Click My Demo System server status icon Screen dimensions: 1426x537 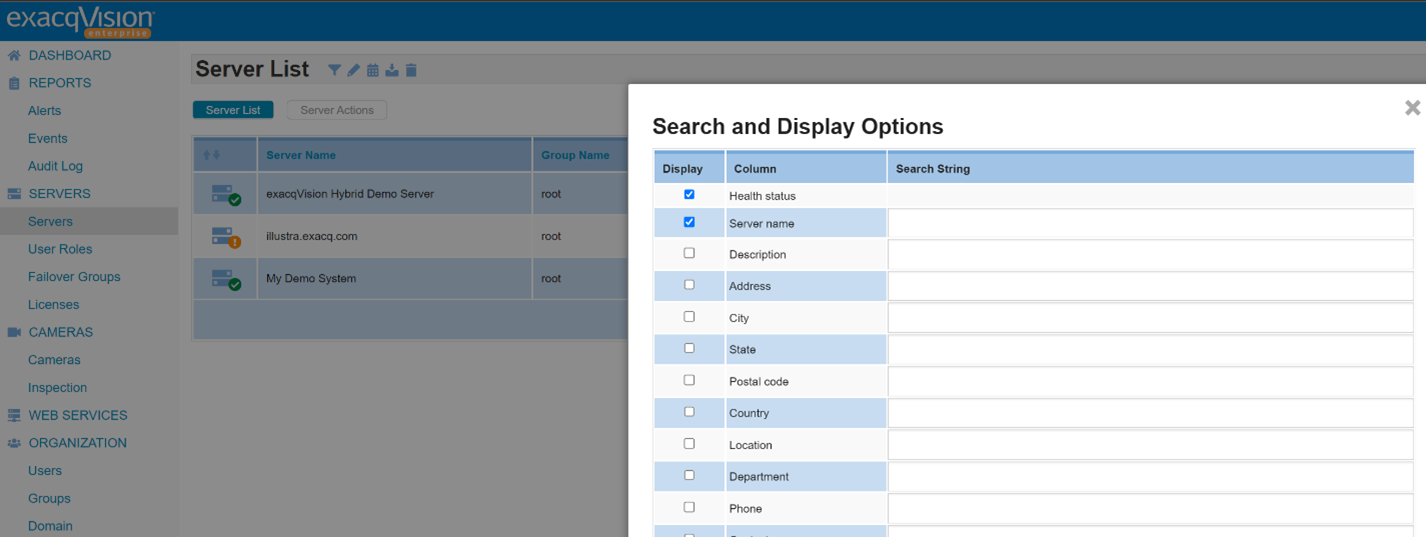pyautogui.click(x=226, y=280)
